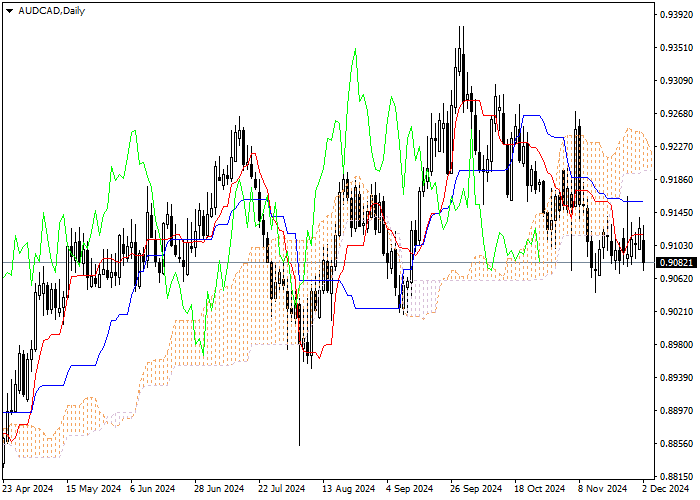Click price level 0.91030 on the scale

tap(677, 246)
